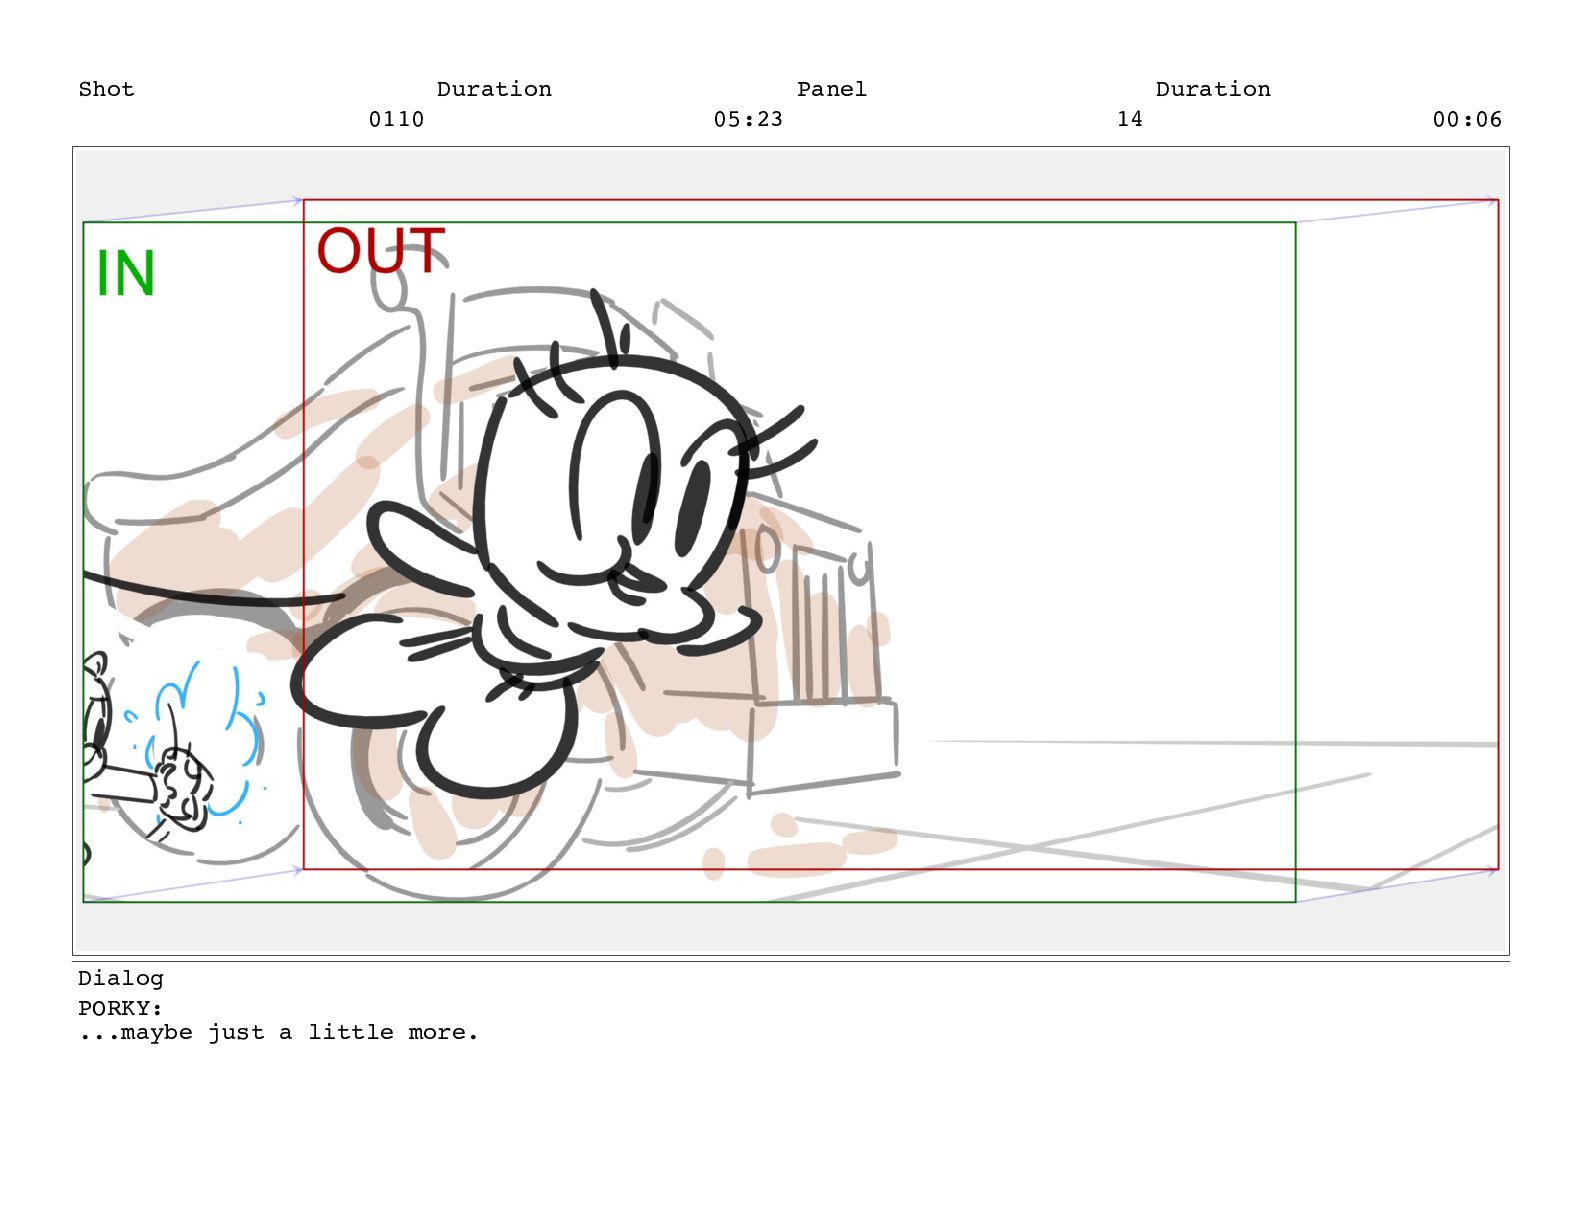
Task: Select the panel number 14
Action: click(1129, 119)
